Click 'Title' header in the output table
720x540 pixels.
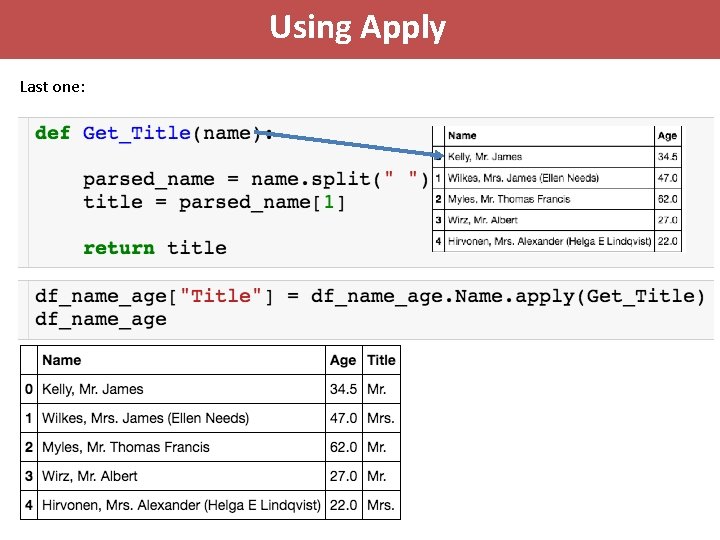(x=381, y=360)
